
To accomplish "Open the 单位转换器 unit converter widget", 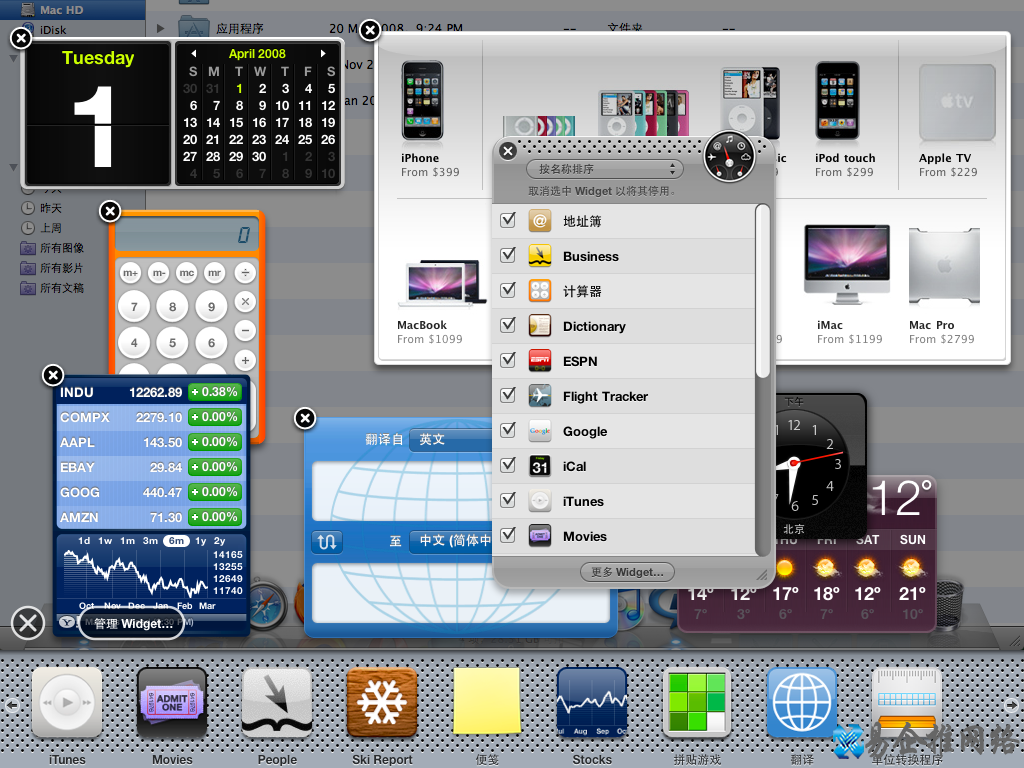I will coord(906,703).
